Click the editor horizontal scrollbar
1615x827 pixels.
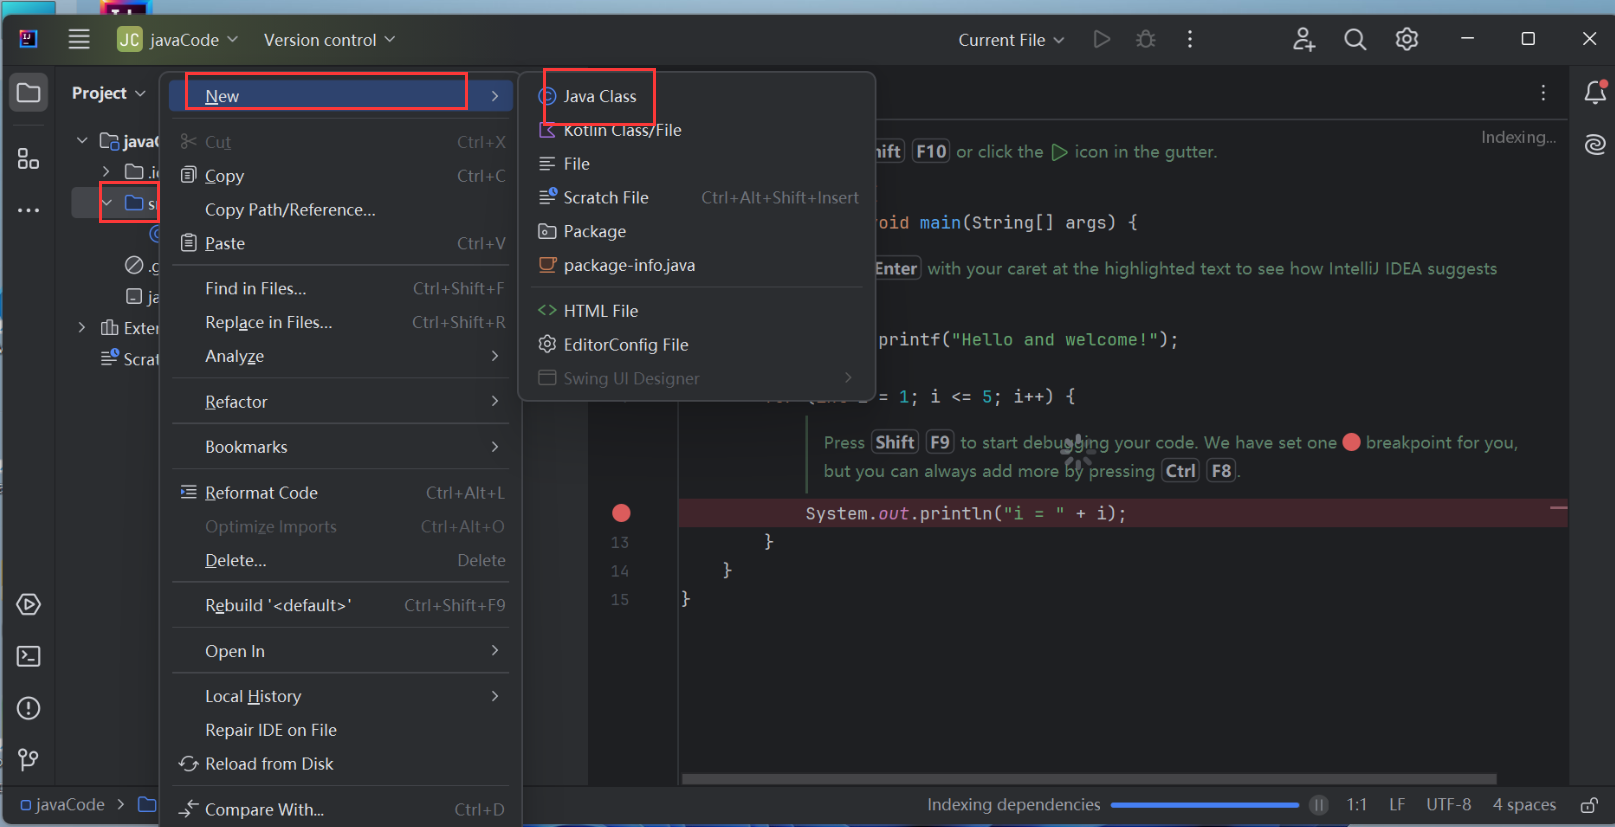(x=1089, y=778)
